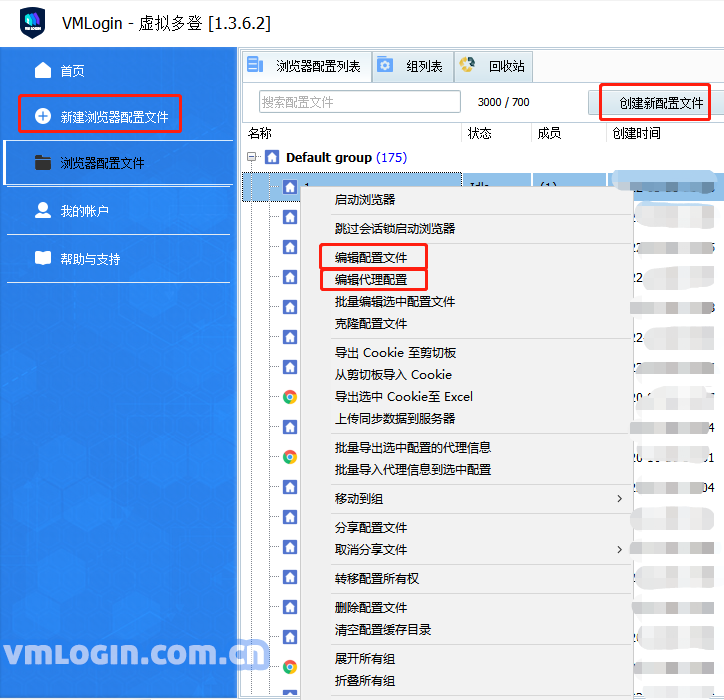Screen dimensions: 724x700
Task: Choose 启动浏览器 from context menu
Action: click(365, 200)
